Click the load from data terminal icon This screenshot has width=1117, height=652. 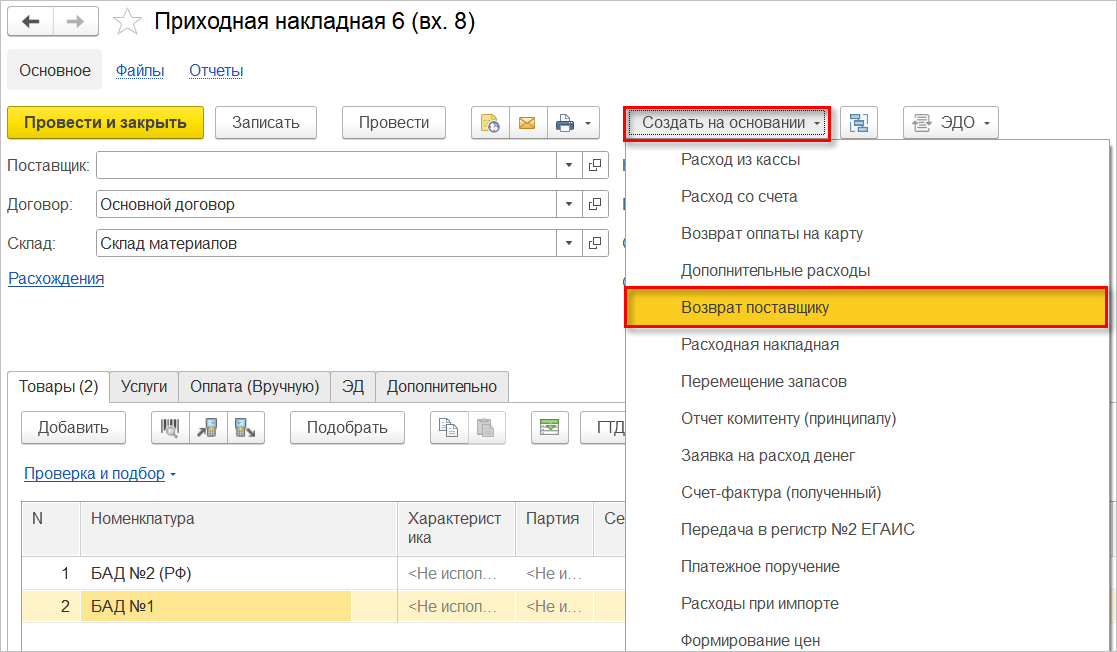pos(208,428)
